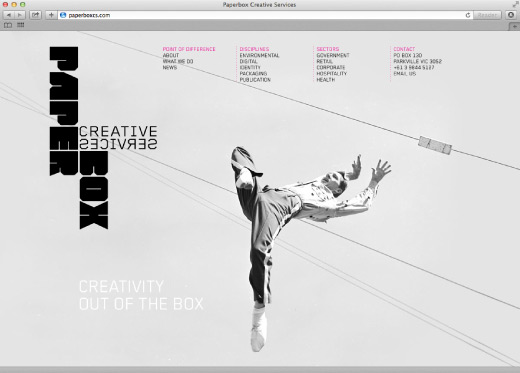Close the Safari window with red button
This screenshot has width=520, height=373.
pos(5,4)
